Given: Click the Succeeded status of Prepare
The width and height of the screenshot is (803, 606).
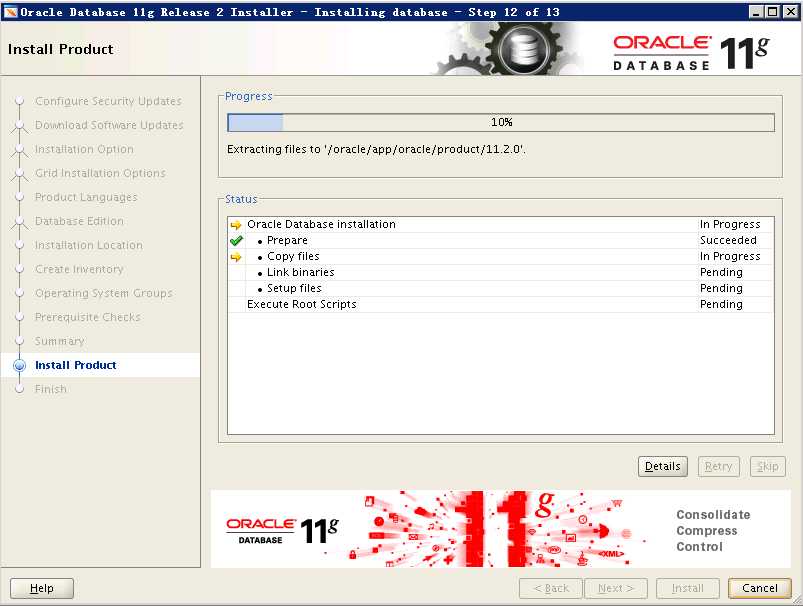Looking at the screenshot, I should click(x=728, y=240).
